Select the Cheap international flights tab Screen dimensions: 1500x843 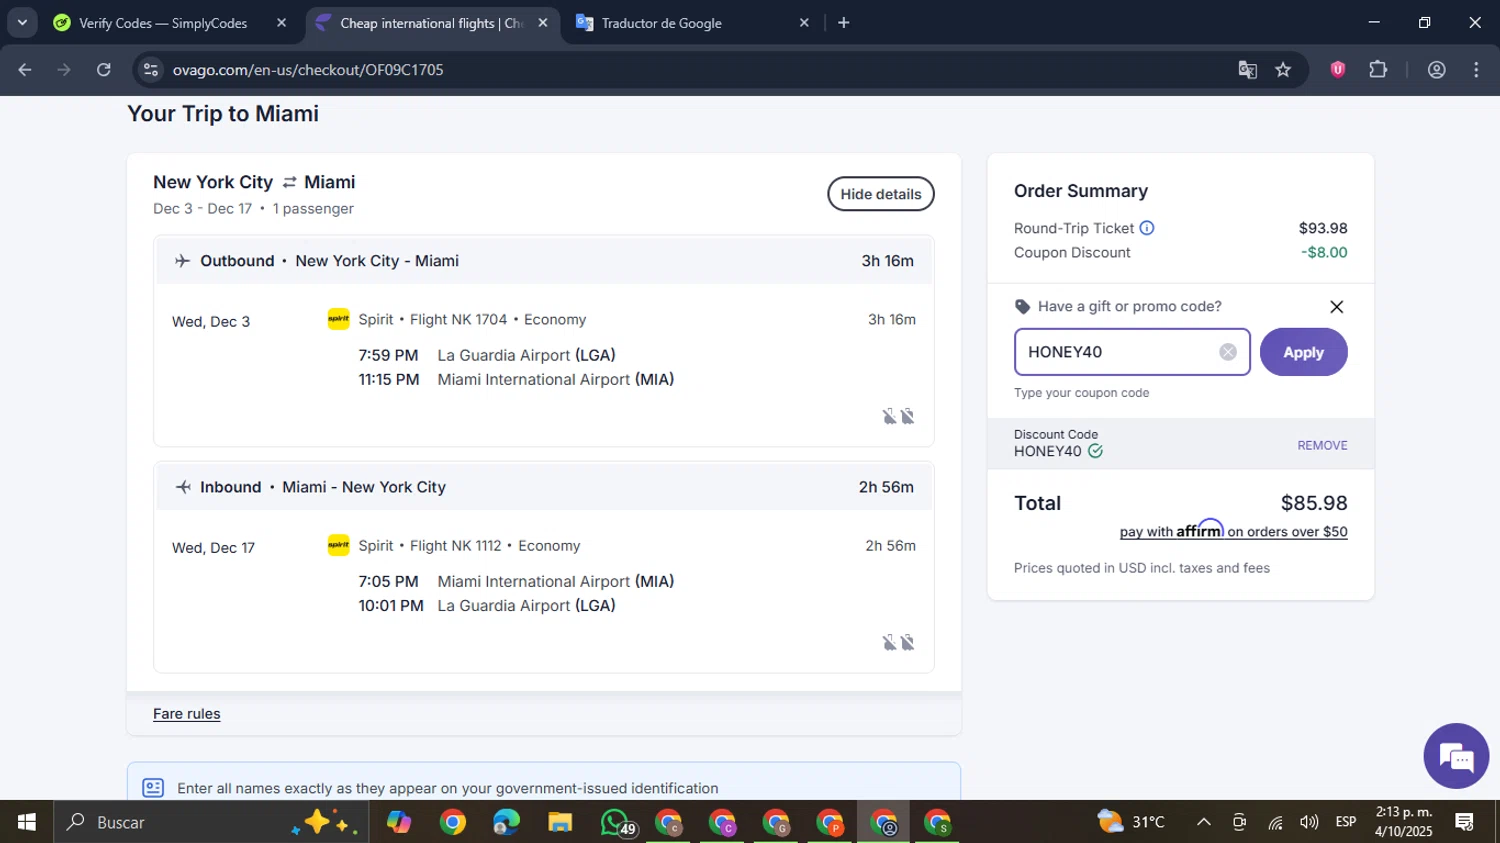tap(431, 23)
